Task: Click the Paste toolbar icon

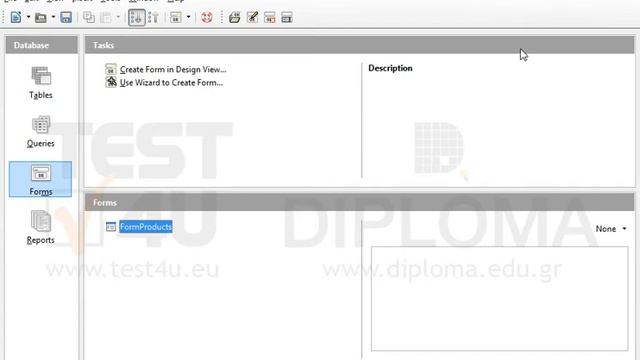Action: (106, 17)
